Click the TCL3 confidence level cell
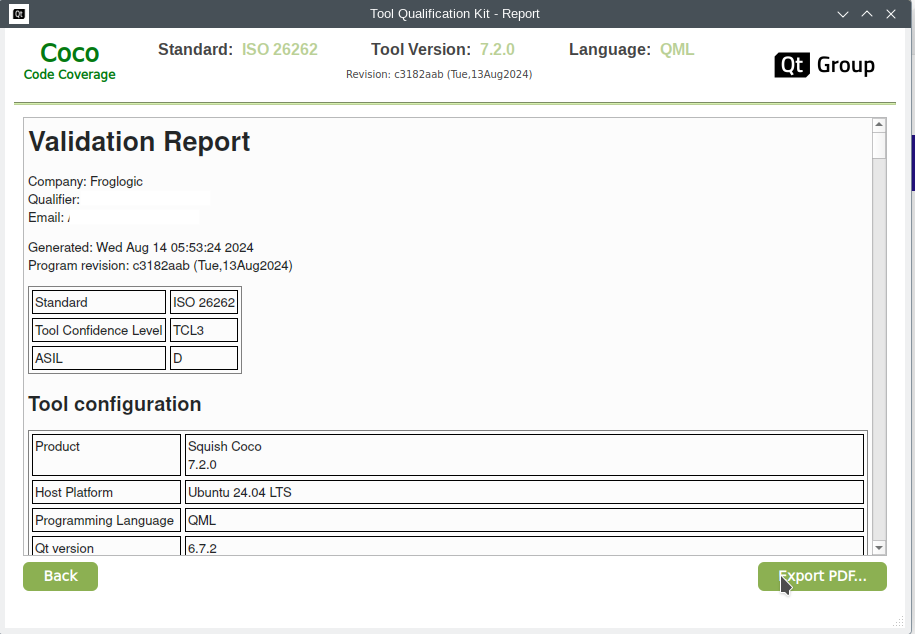This screenshot has height=634, width=915. 204,330
